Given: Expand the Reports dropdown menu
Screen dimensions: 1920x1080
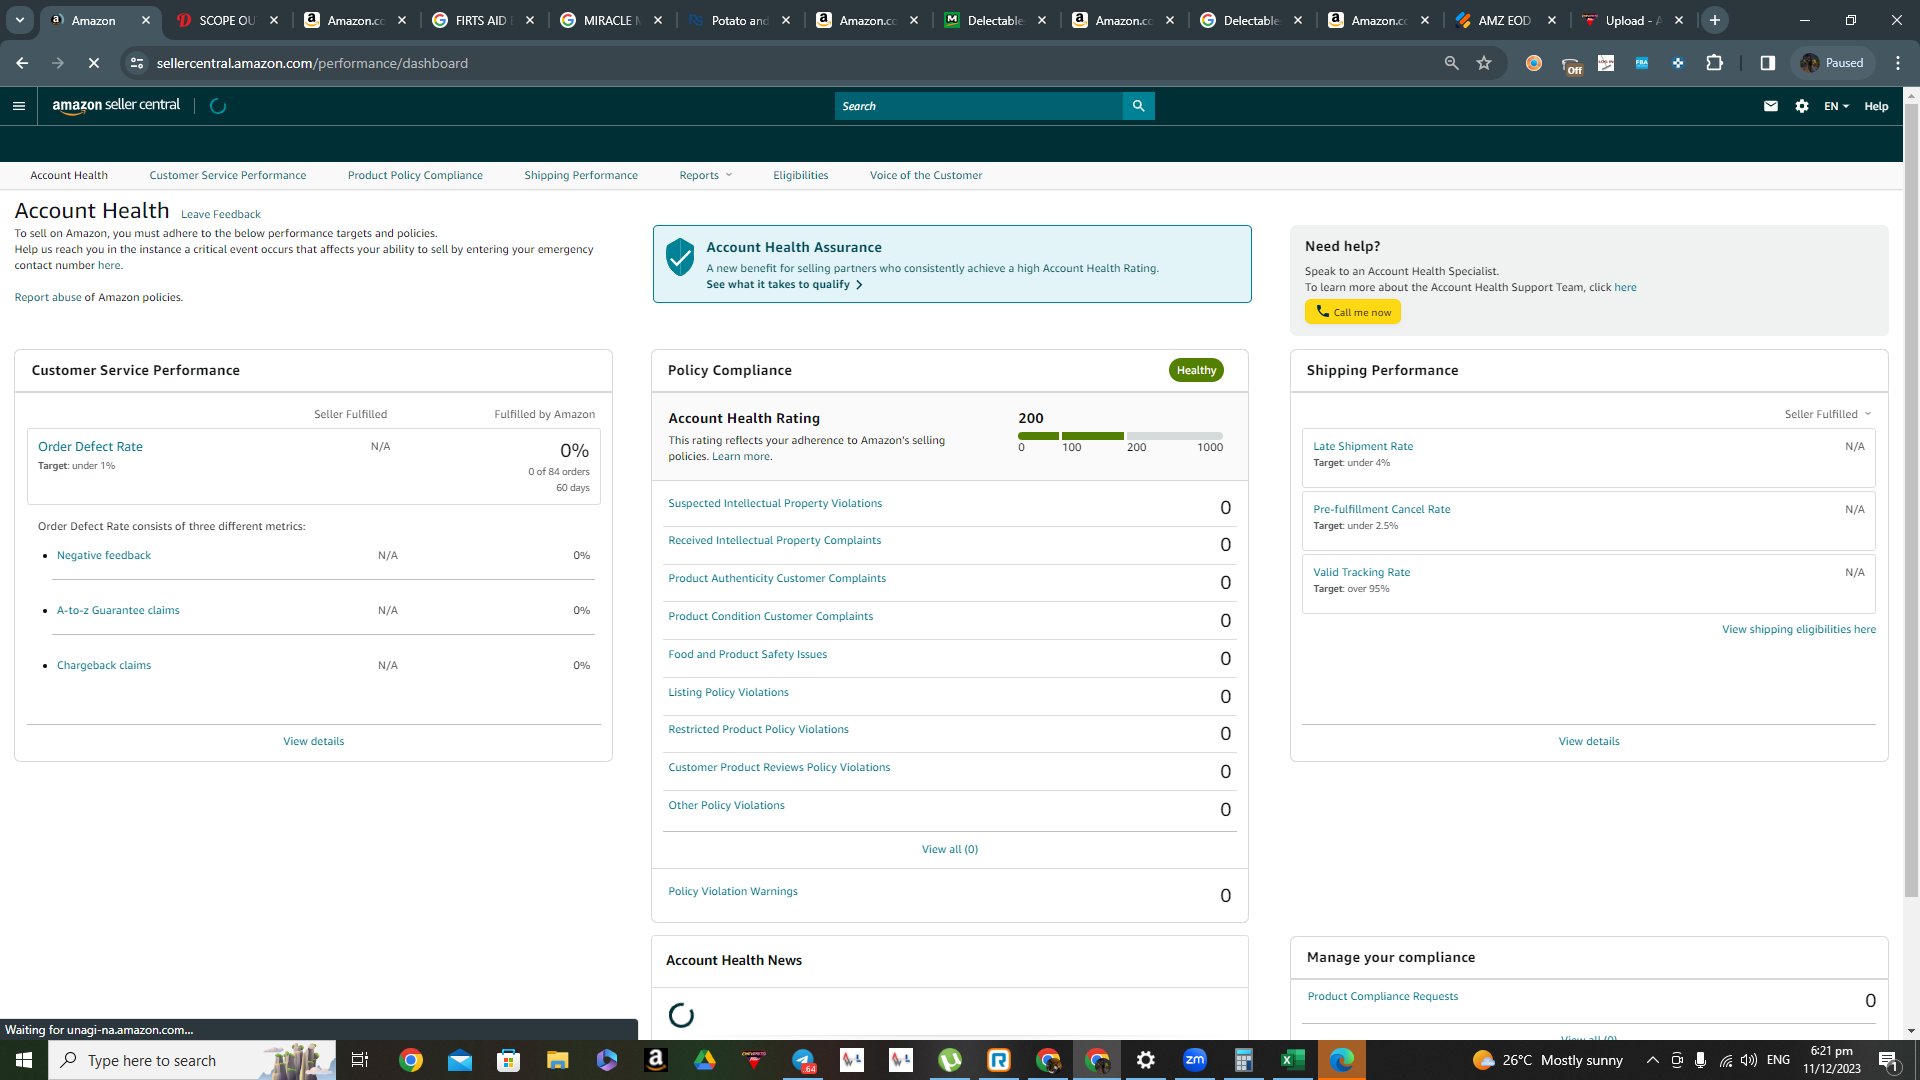Looking at the screenshot, I should tap(706, 175).
